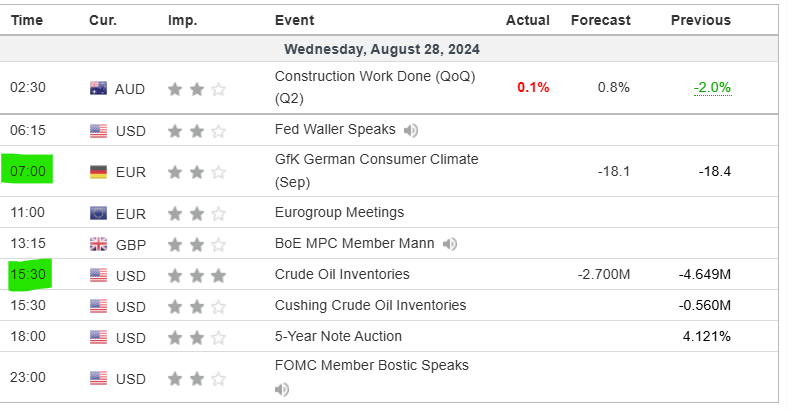Open the GfK German Consumer Climate event

pyautogui.click(x=376, y=159)
